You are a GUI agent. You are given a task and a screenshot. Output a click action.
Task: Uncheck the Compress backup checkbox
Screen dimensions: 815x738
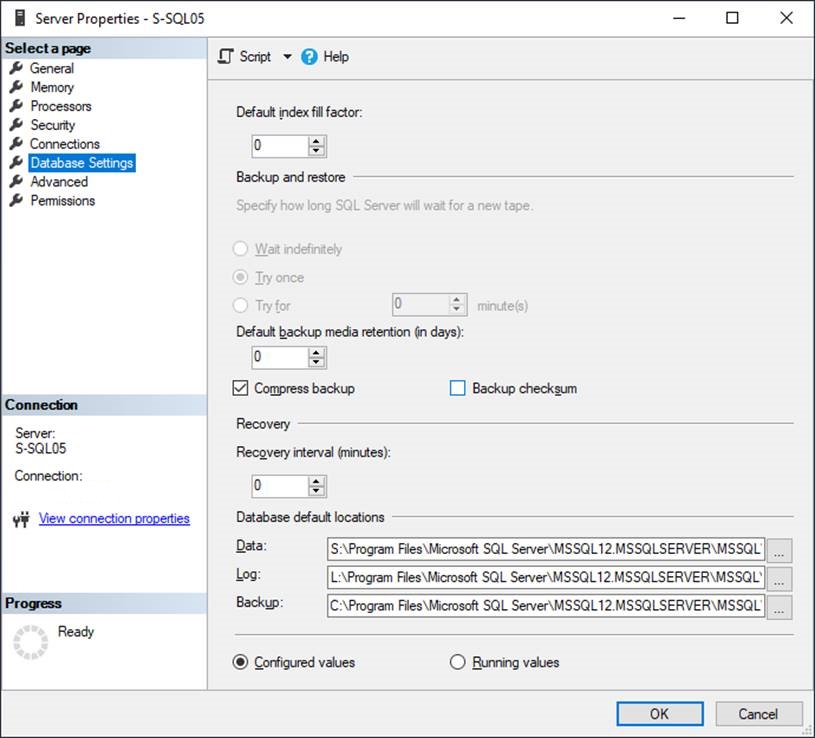pos(240,388)
